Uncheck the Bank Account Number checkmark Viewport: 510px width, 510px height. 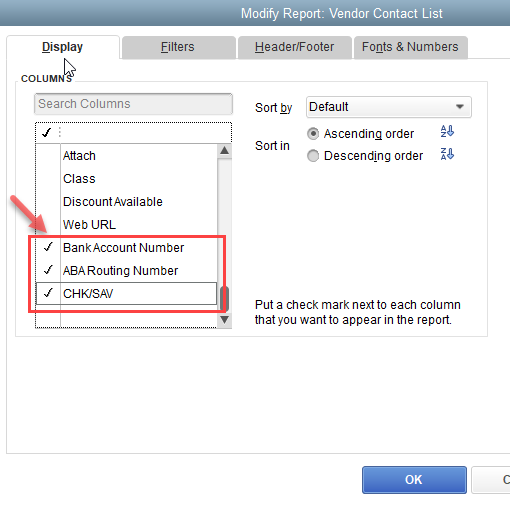(48, 247)
